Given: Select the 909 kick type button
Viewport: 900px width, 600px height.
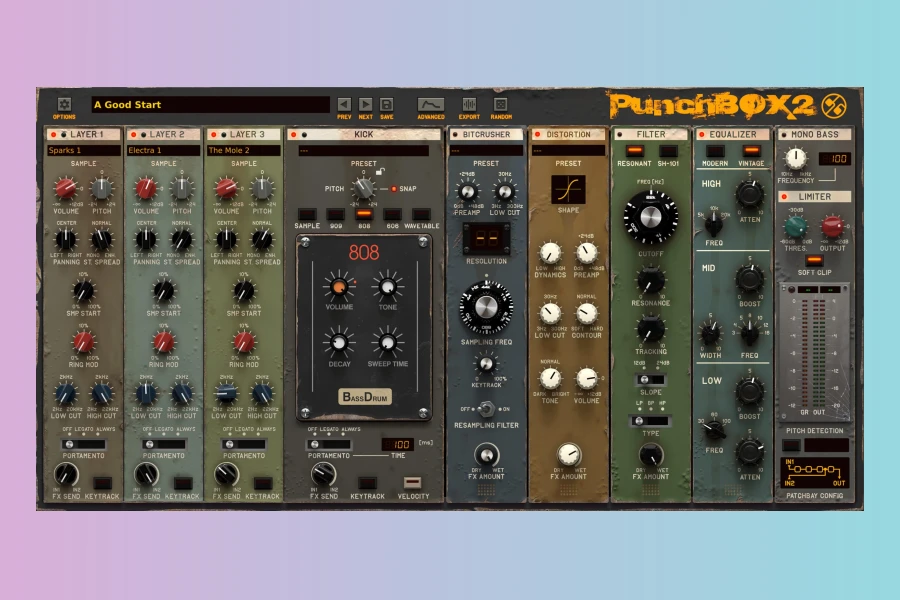Looking at the screenshot, I should pos(335,215).
